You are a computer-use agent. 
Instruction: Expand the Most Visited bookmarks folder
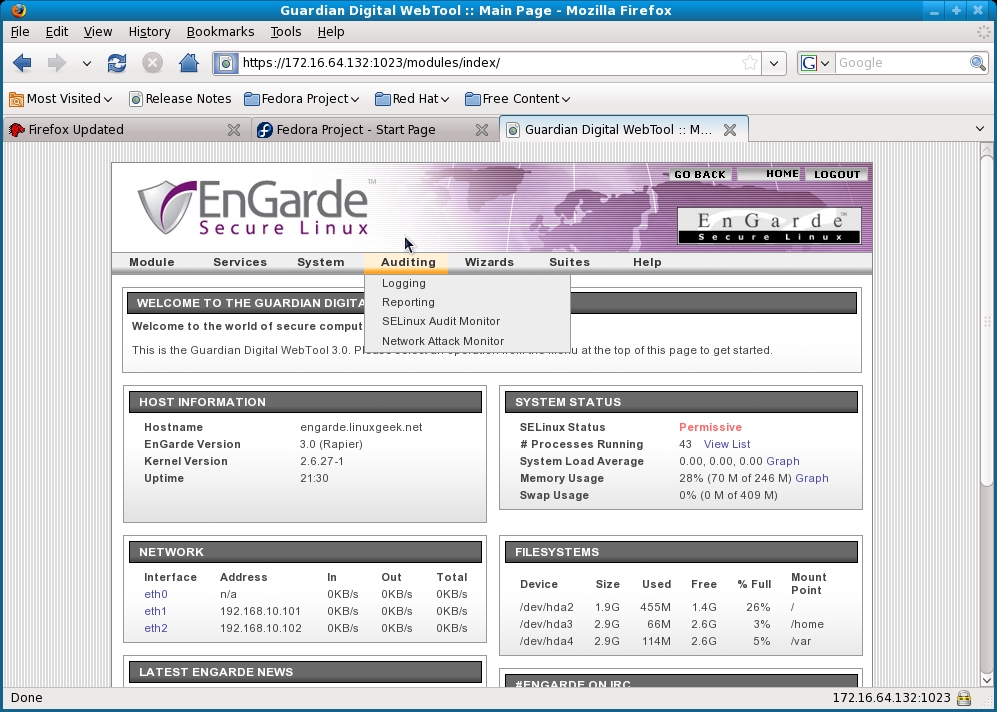coord(61,99)
